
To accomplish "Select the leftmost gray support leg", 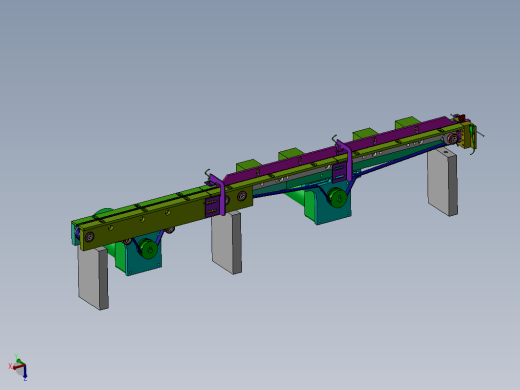I will (x=93, y=278).
